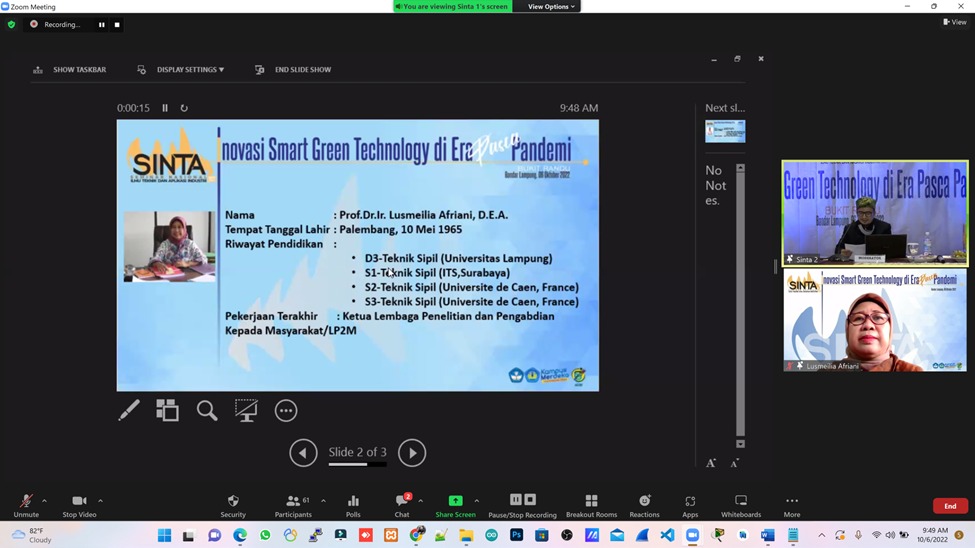
Task: Expand audio options arrow beside Unmute
Action: [x=44, y=501]
